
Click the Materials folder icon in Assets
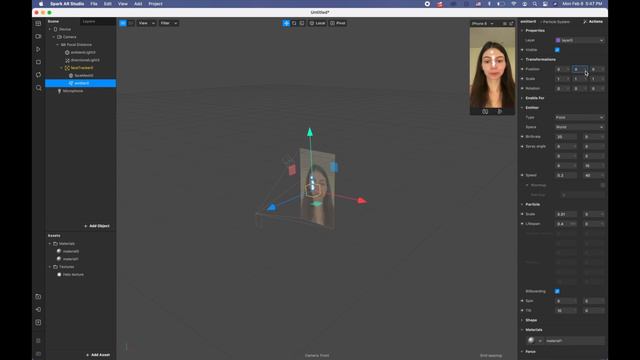coord(56,244)
